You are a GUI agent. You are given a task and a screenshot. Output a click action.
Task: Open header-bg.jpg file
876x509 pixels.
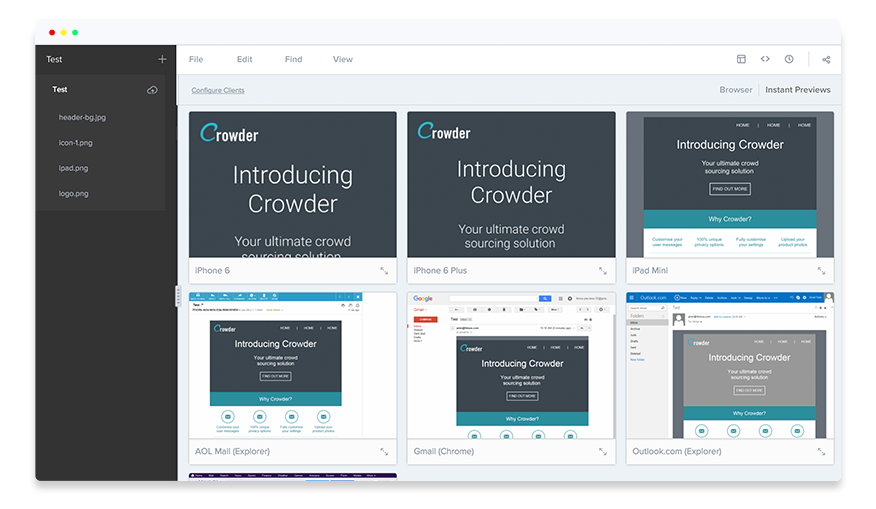pyautogui.click(x=82, y=117)
